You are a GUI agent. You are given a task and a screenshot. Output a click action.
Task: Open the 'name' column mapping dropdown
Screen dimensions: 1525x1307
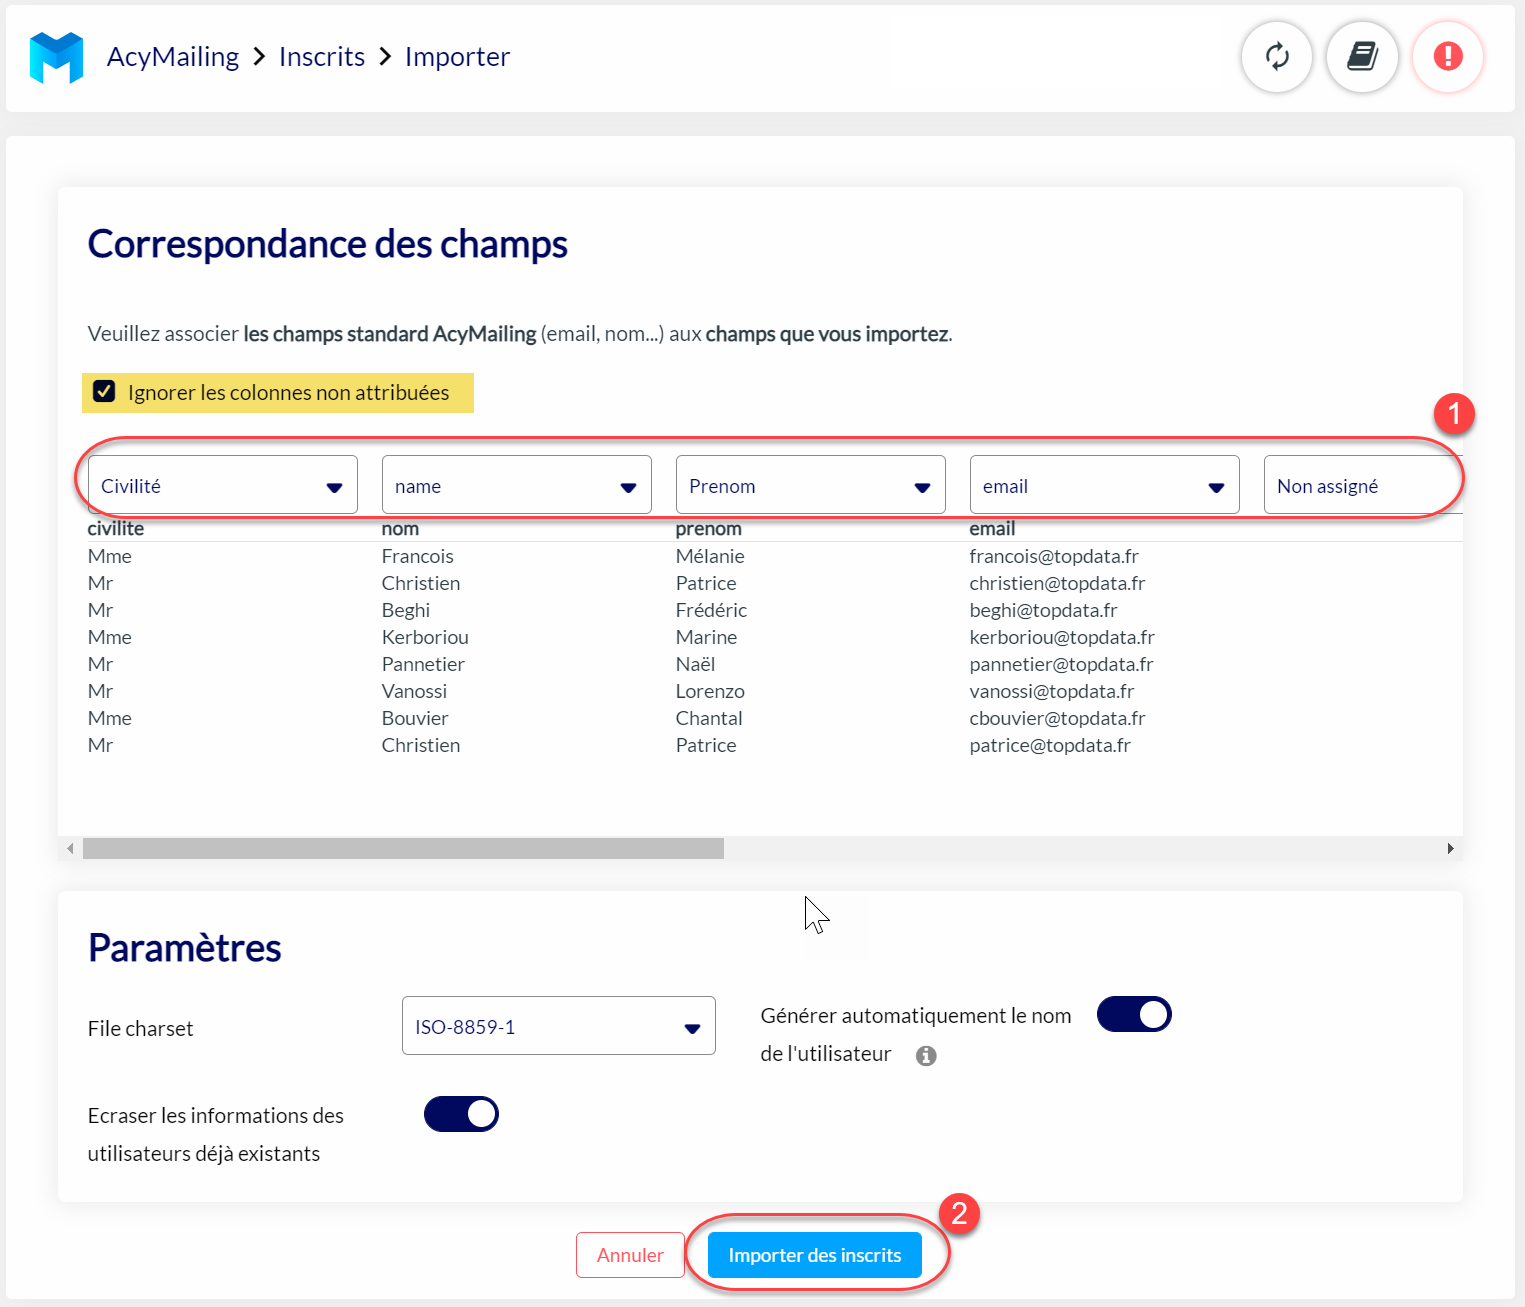tap(515, 485)
